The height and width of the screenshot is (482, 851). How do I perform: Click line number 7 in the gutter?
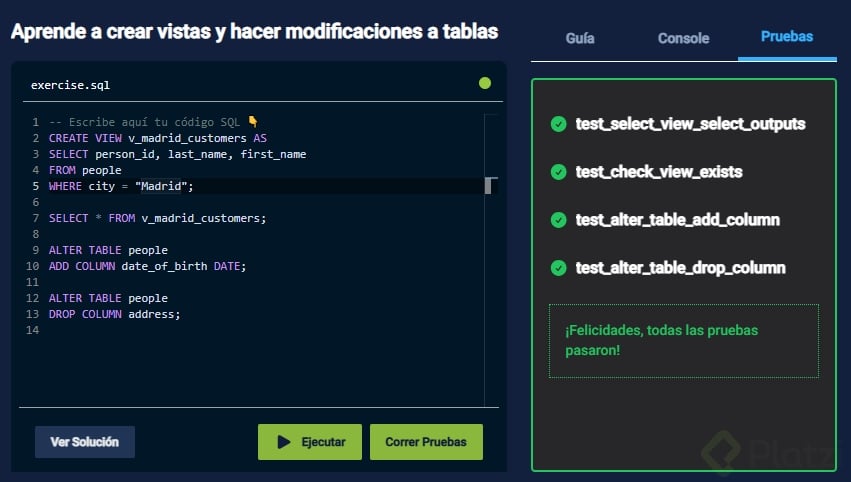pos(35,218)
